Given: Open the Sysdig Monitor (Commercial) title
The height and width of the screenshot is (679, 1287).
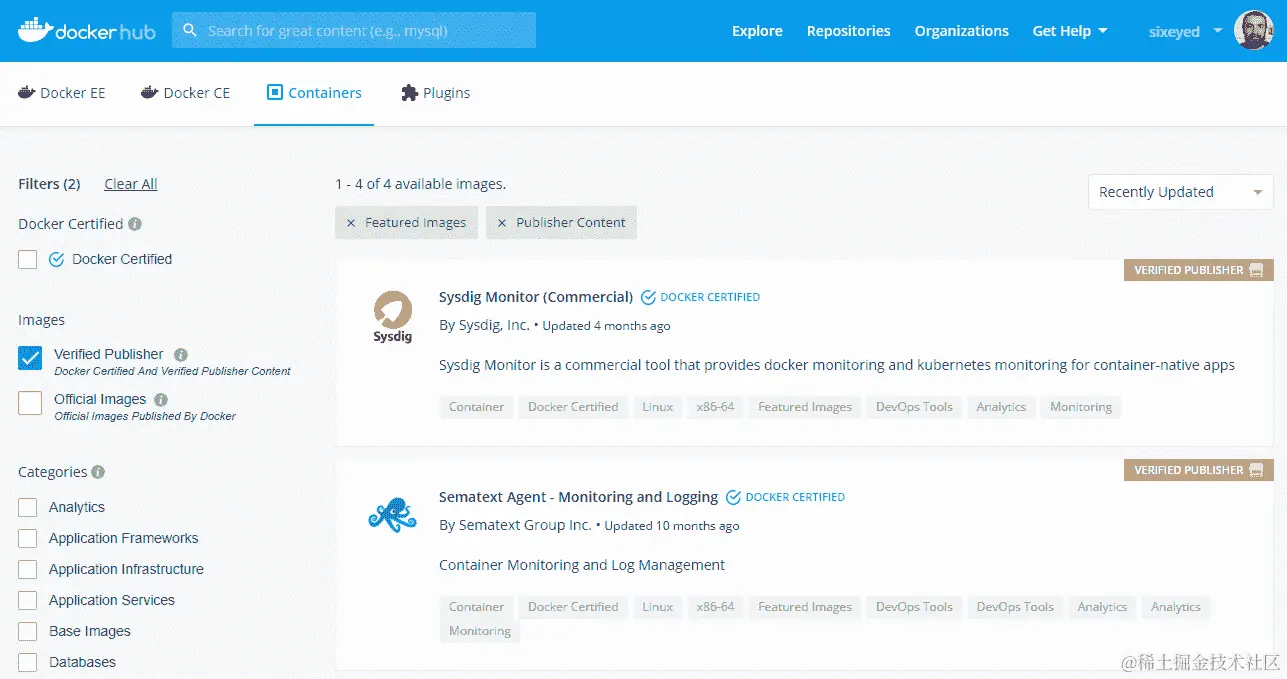Looking at the screenshot, I should coord(536,297).
